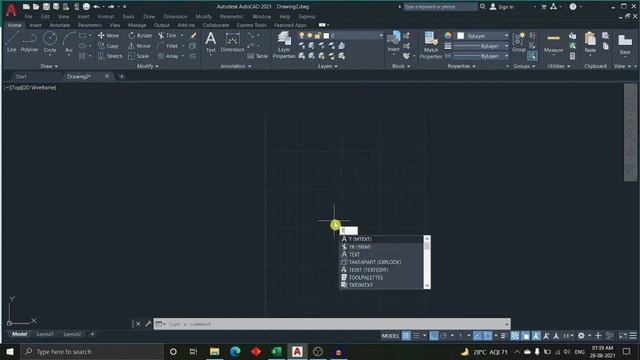Activate the Rotate command

[x=140, y=36]
